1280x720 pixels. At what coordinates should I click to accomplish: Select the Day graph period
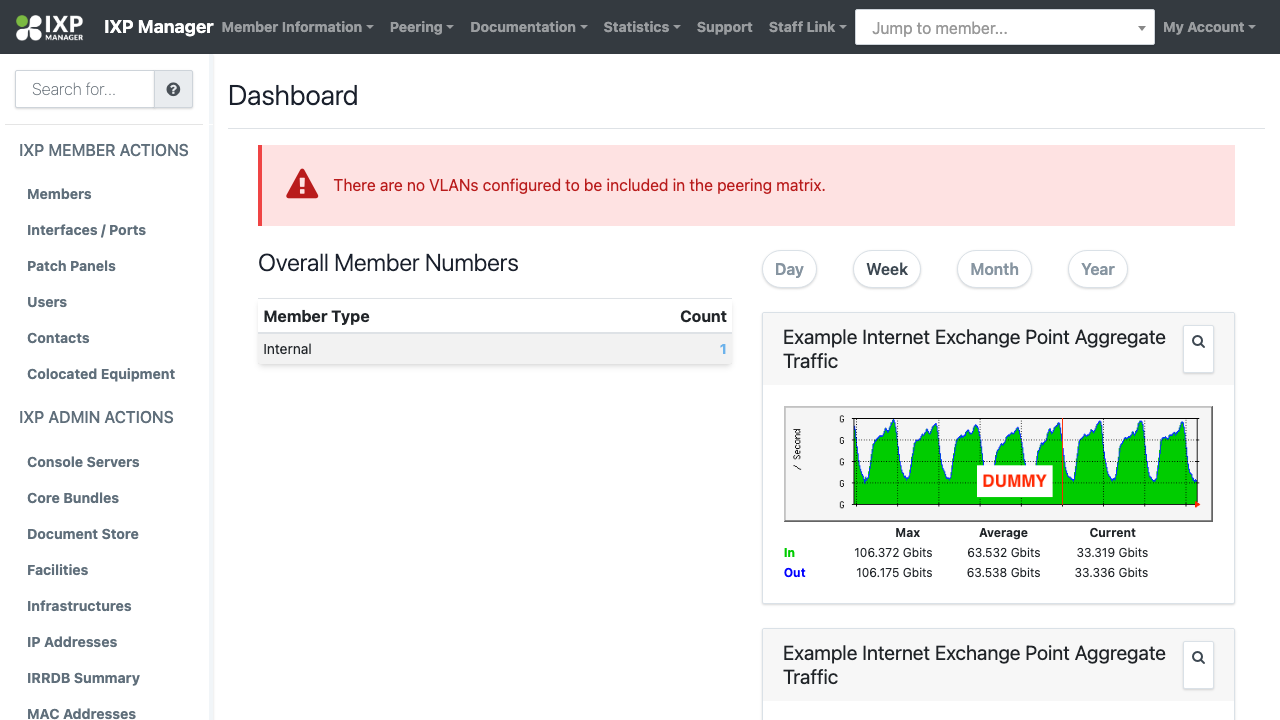tap(789, 269)
